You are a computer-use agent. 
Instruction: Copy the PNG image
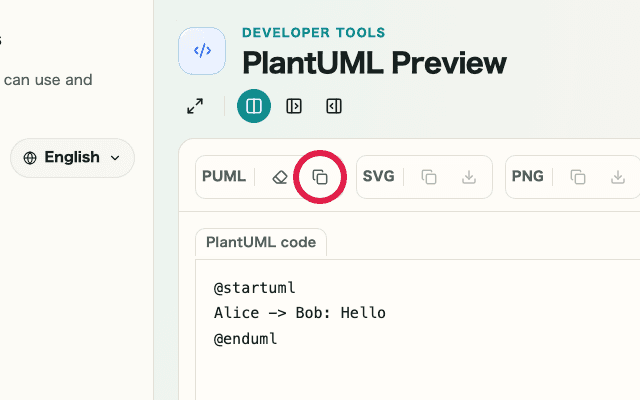(x=578, y=177)
